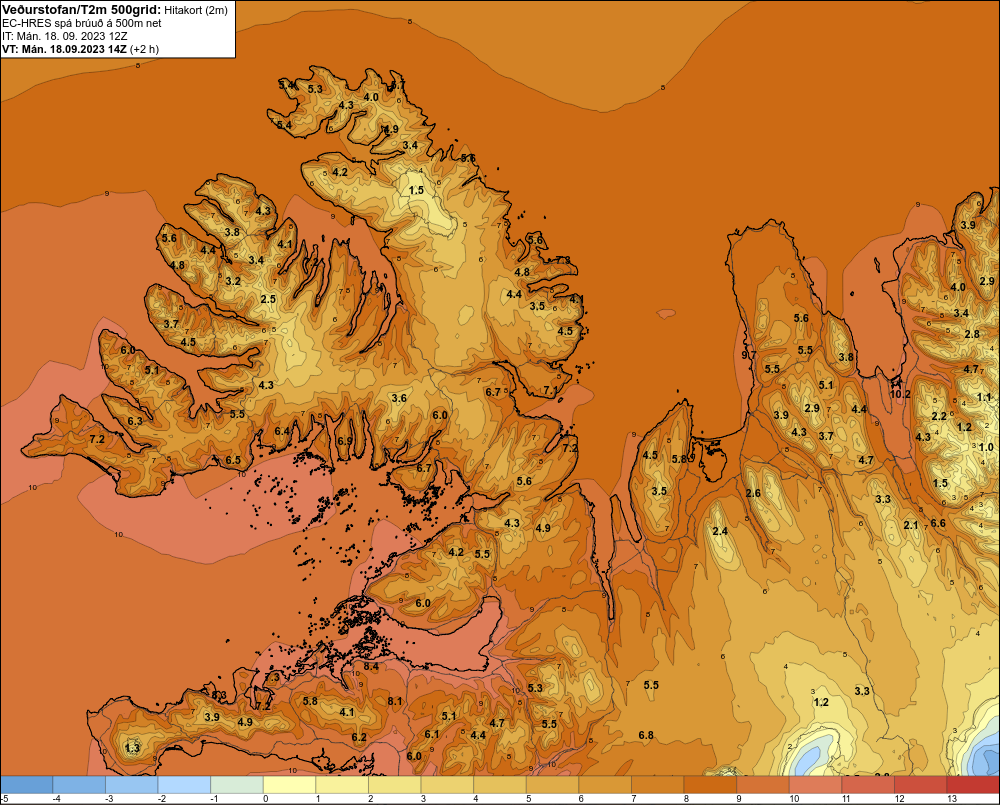Click the '6.9' temperature value on the map

point(345,441)
